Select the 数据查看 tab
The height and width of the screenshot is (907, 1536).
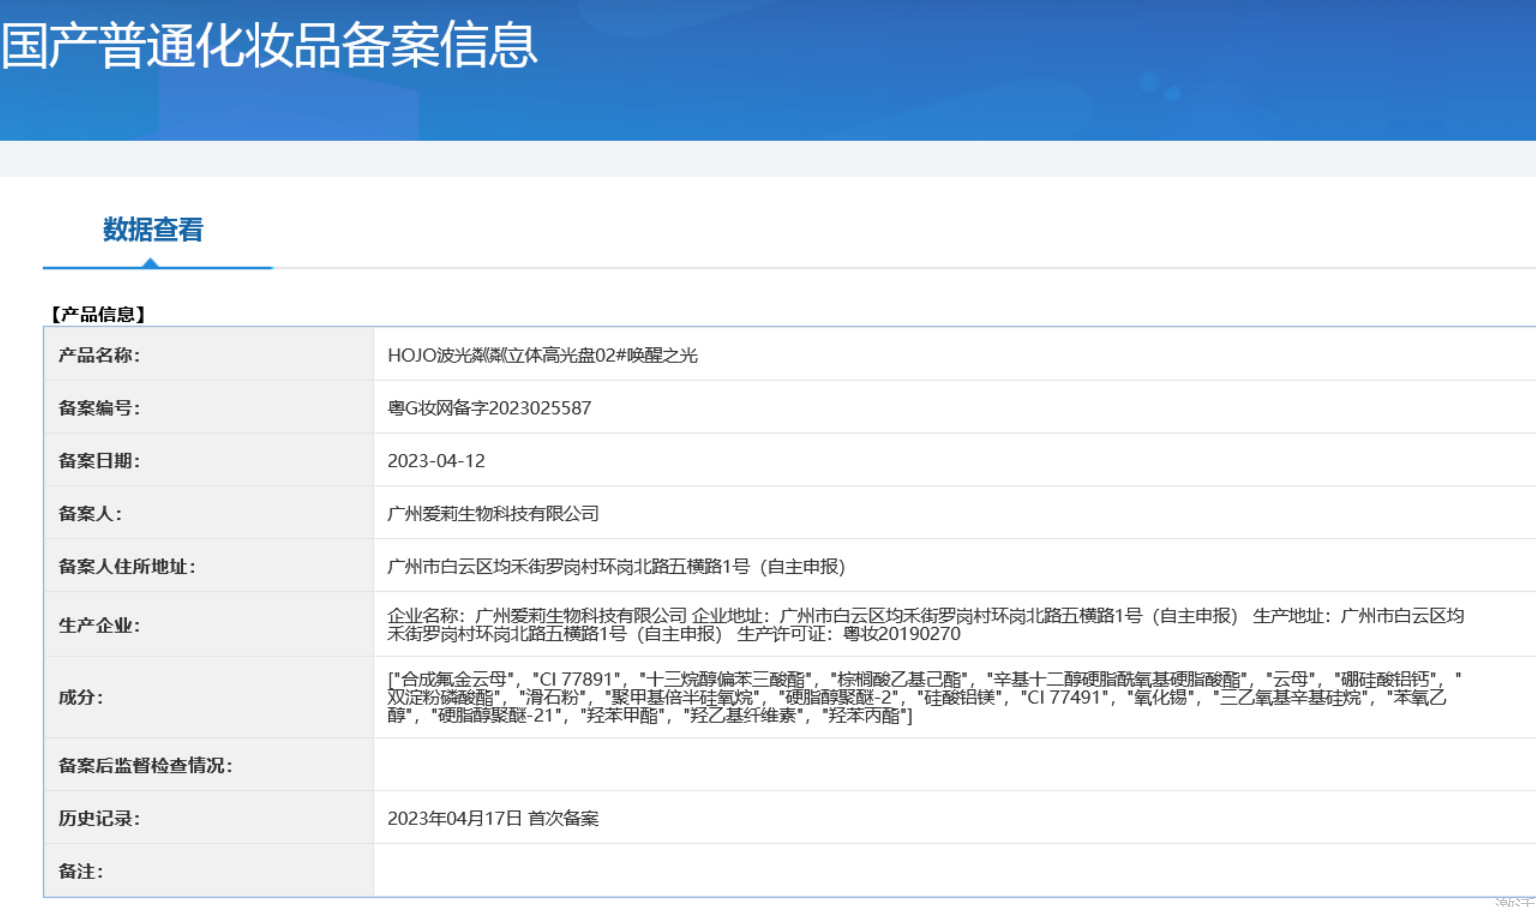pos(153,230)
